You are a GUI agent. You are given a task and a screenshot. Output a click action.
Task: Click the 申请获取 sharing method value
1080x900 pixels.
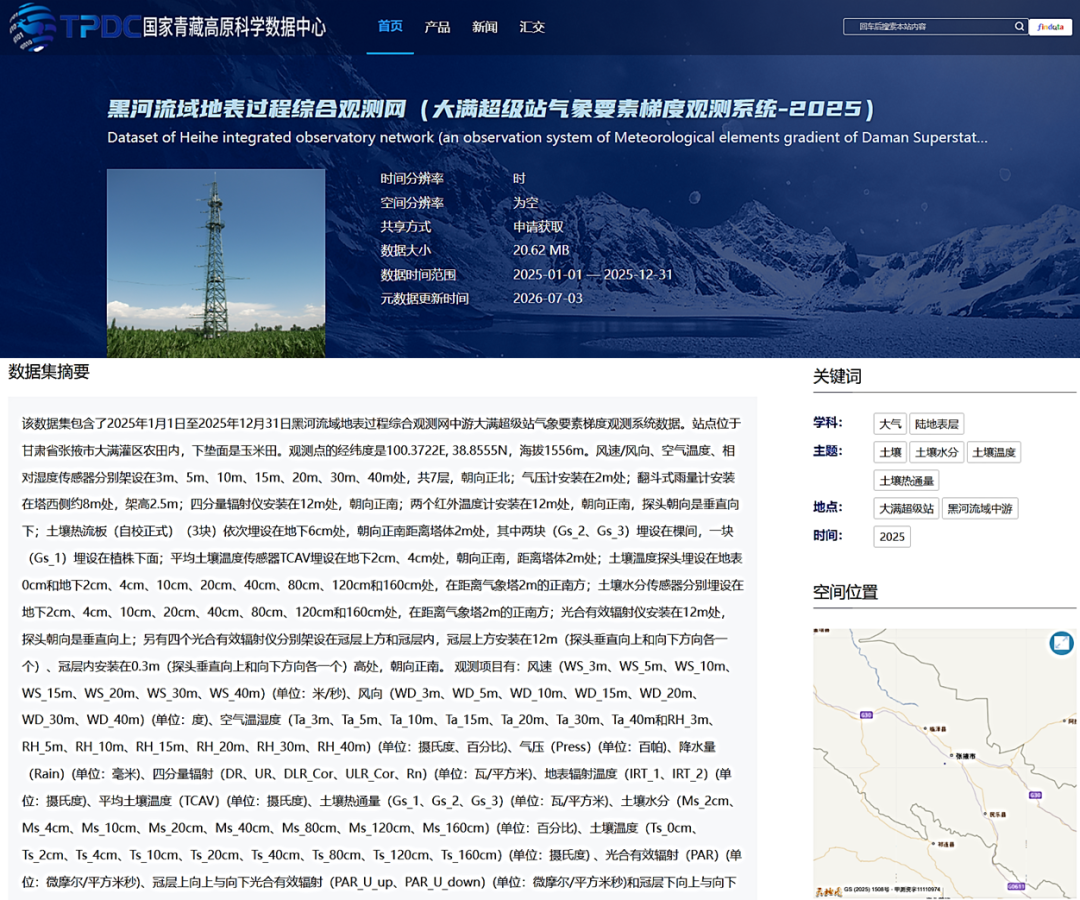point(538,227)
